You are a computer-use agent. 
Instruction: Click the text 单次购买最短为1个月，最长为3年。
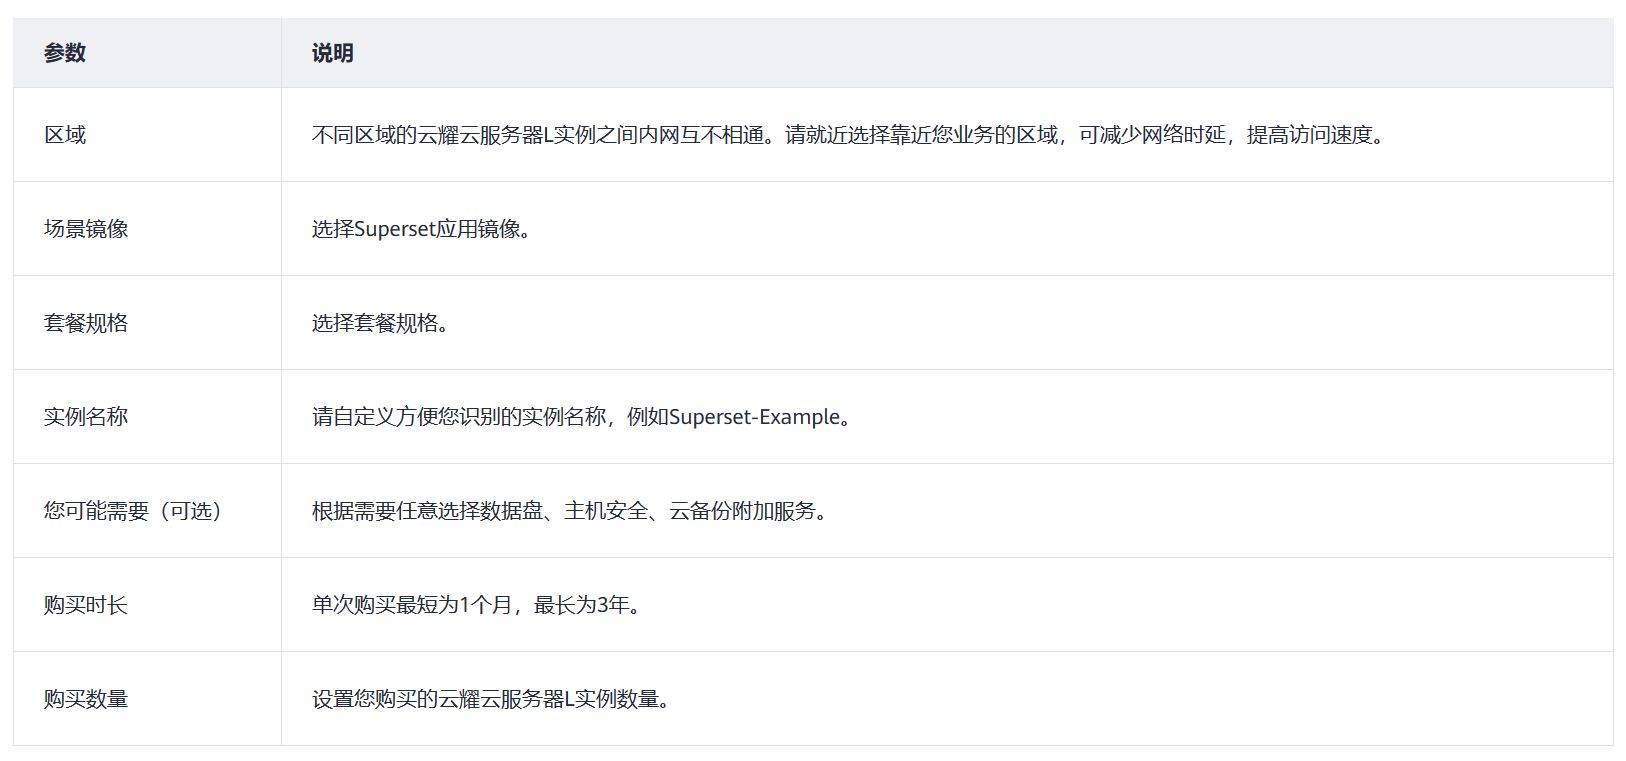pos(478,605)
